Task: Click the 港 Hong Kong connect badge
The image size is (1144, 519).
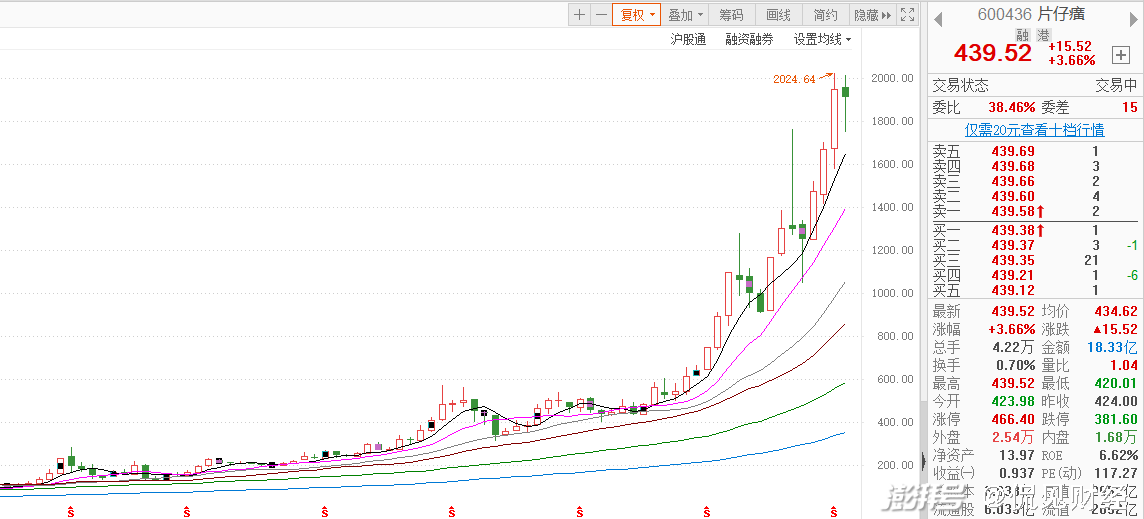Action: [x=1044, y=35]
